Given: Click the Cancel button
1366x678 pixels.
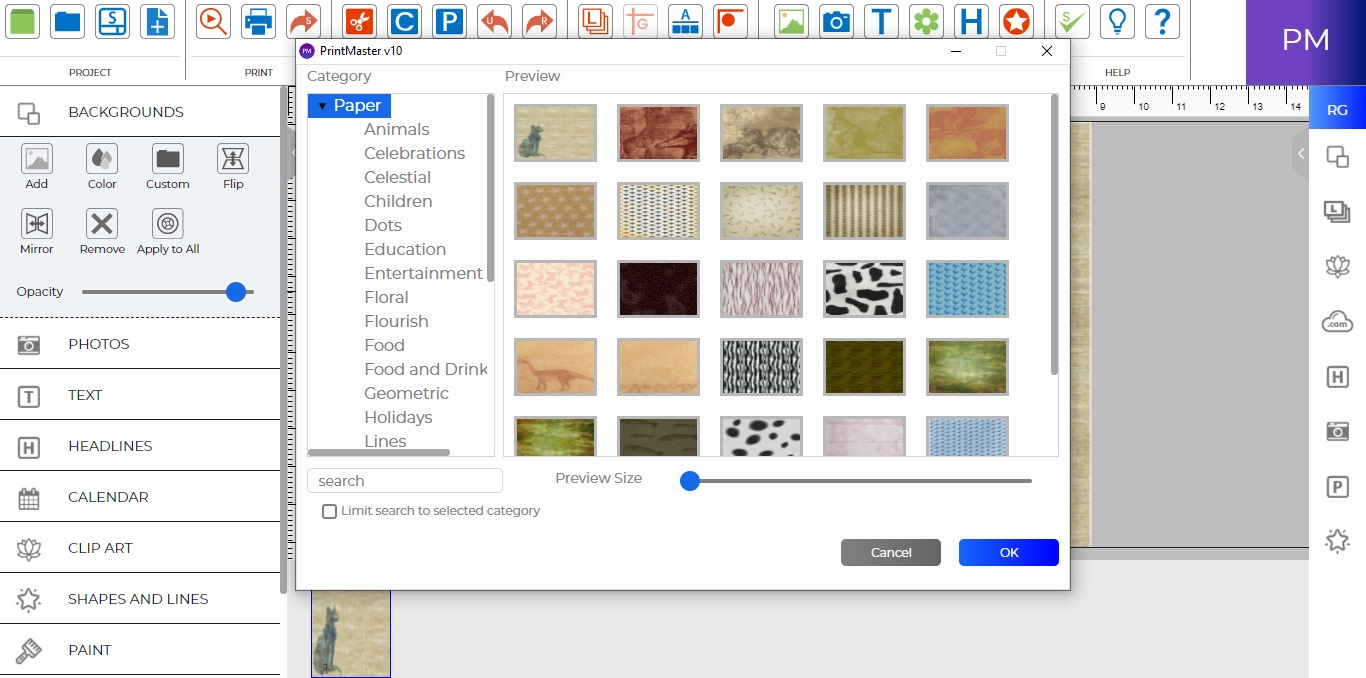Looking at the screenshot, I should pyautogui.click(x=891, y=552).
